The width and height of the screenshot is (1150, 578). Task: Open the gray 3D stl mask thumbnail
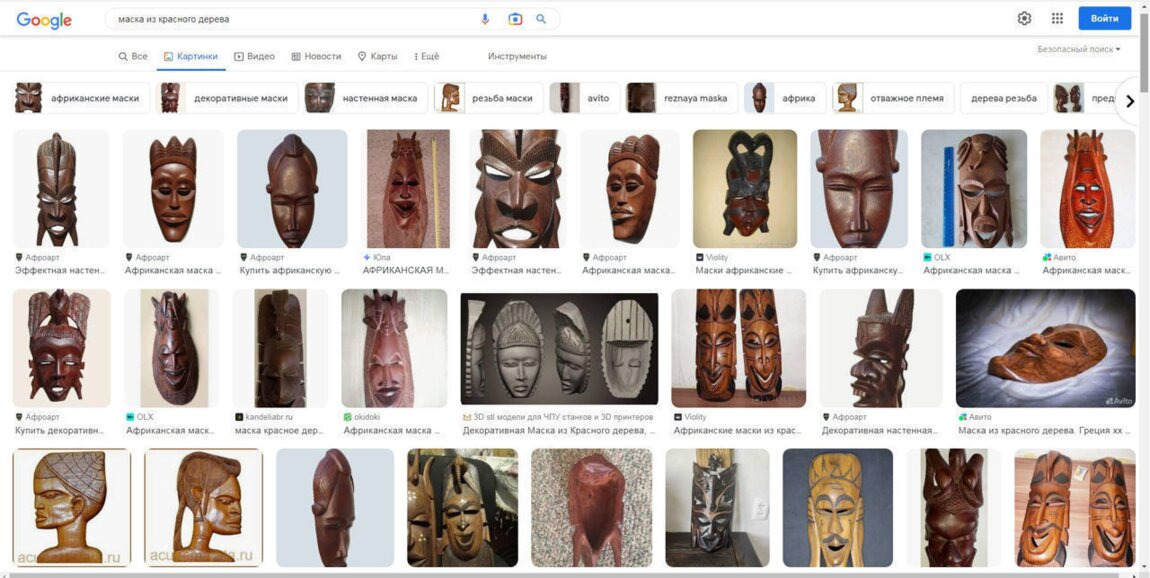(x=559, y=348)
